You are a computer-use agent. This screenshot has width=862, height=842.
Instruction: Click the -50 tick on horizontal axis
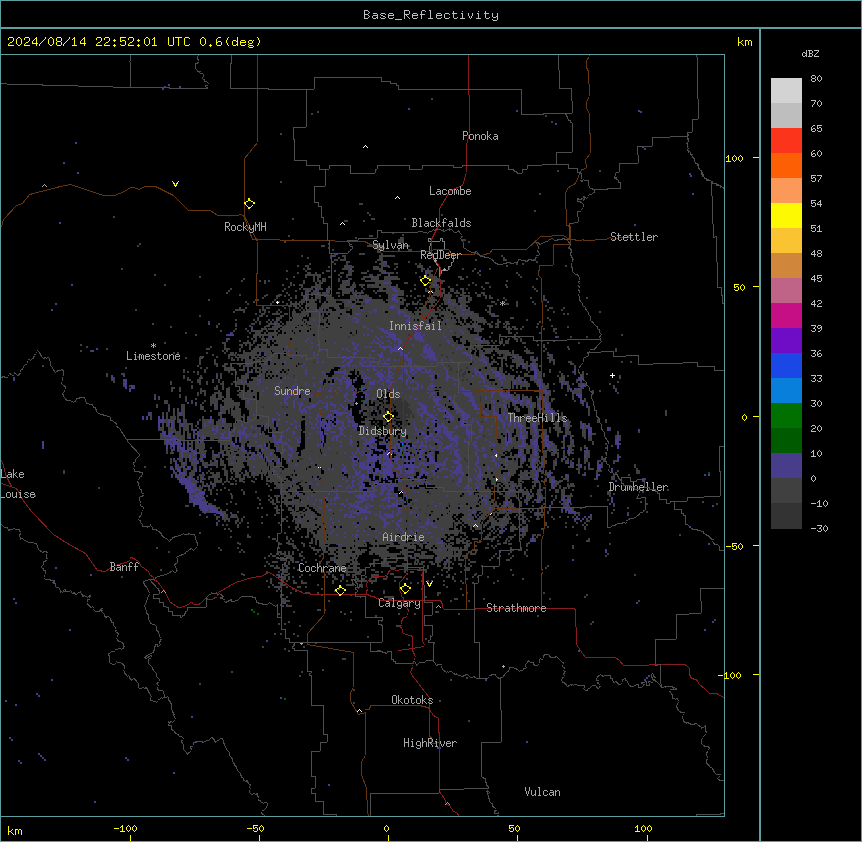(255, 828)
